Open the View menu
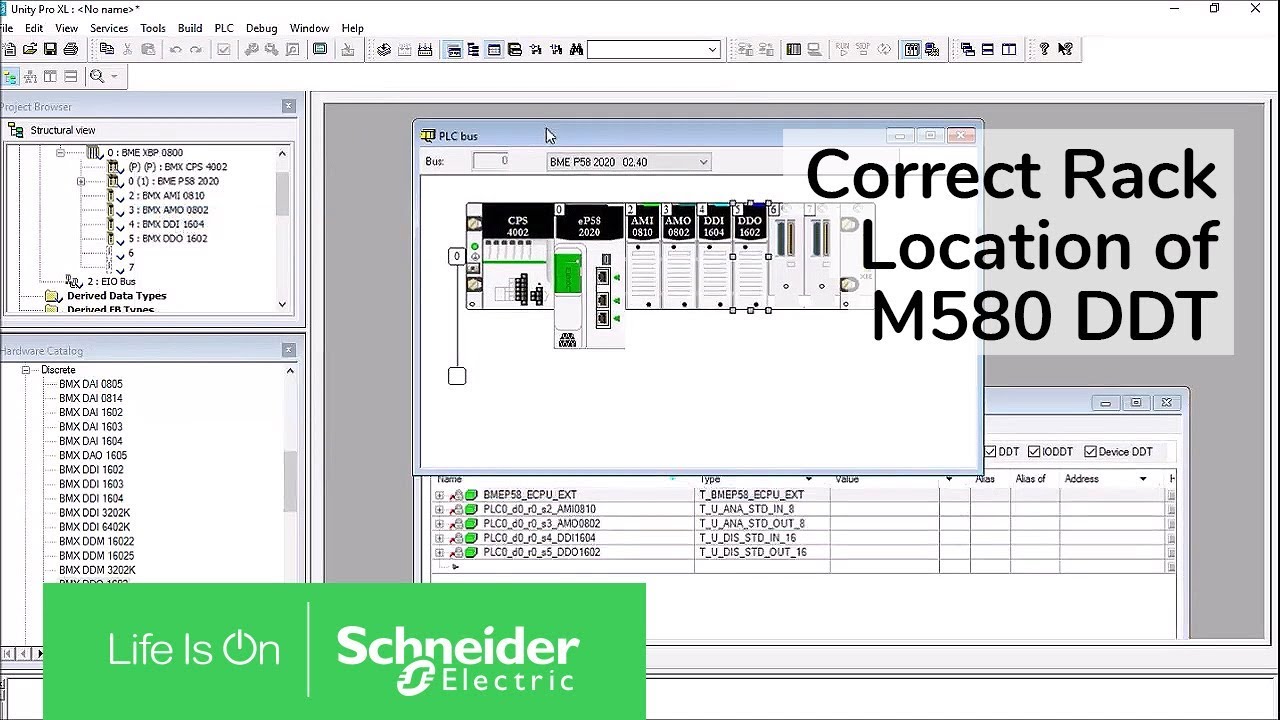This screenshot has width=1280, height=720. pos(66,28)
